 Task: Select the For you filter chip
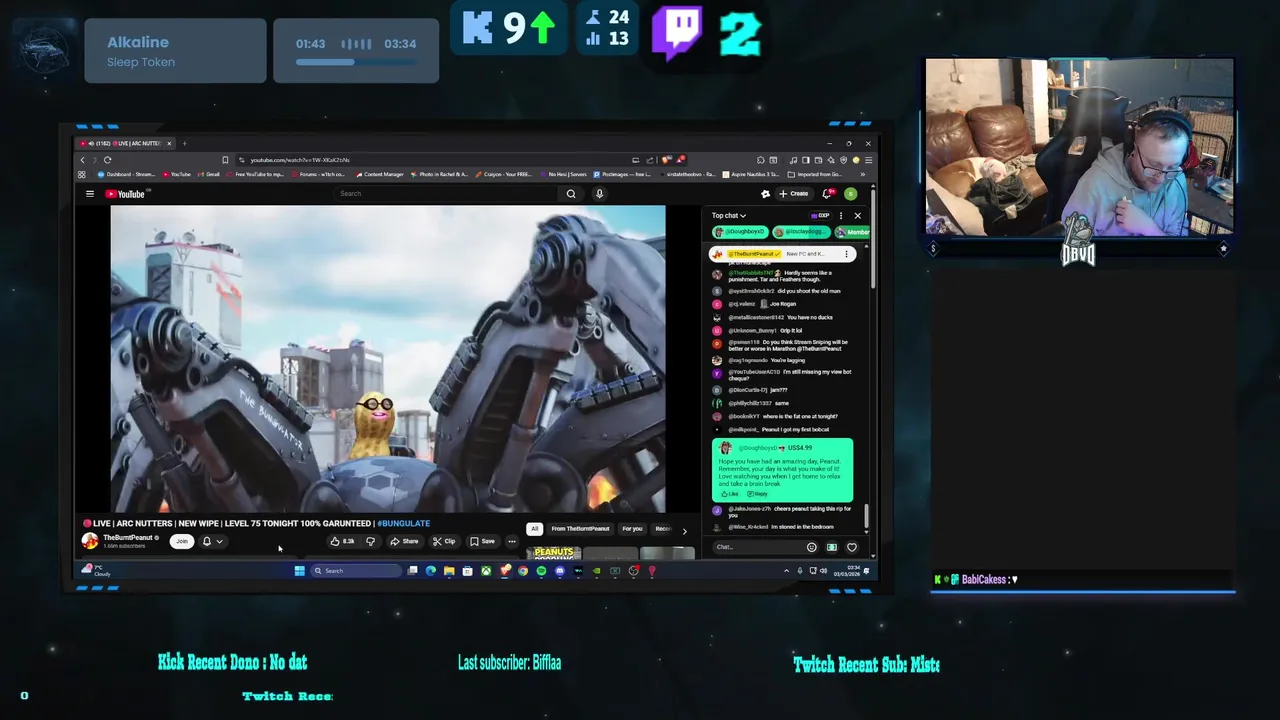632,529
